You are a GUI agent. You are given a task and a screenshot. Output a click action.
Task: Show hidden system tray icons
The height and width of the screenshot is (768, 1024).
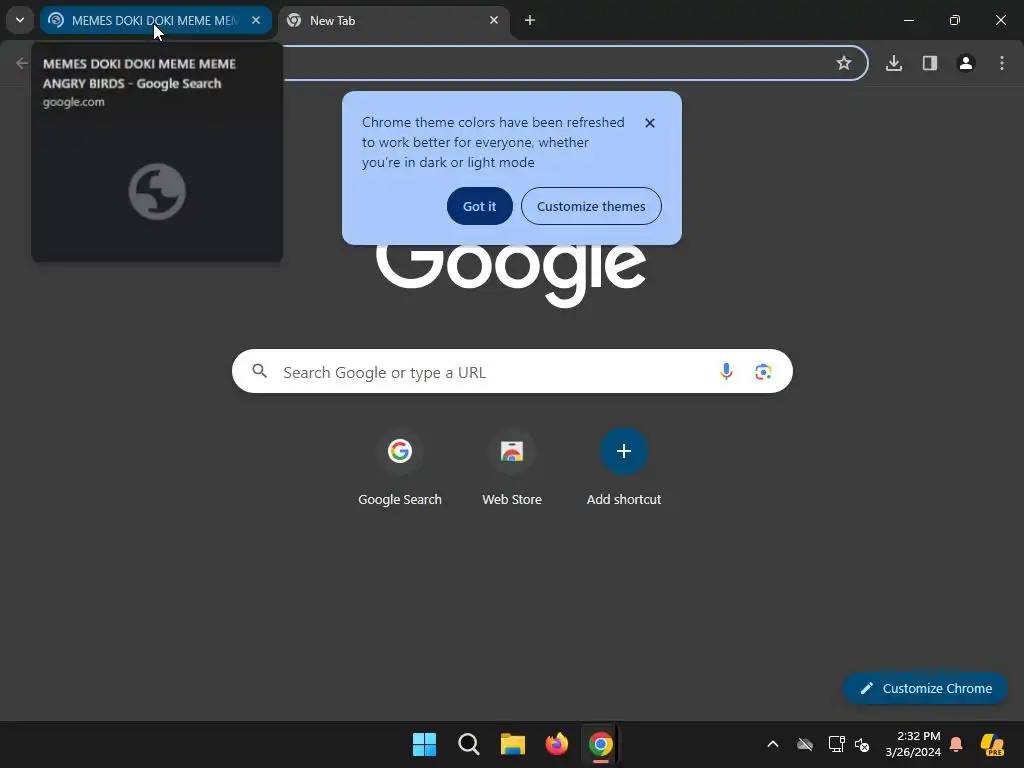(773, 744)
